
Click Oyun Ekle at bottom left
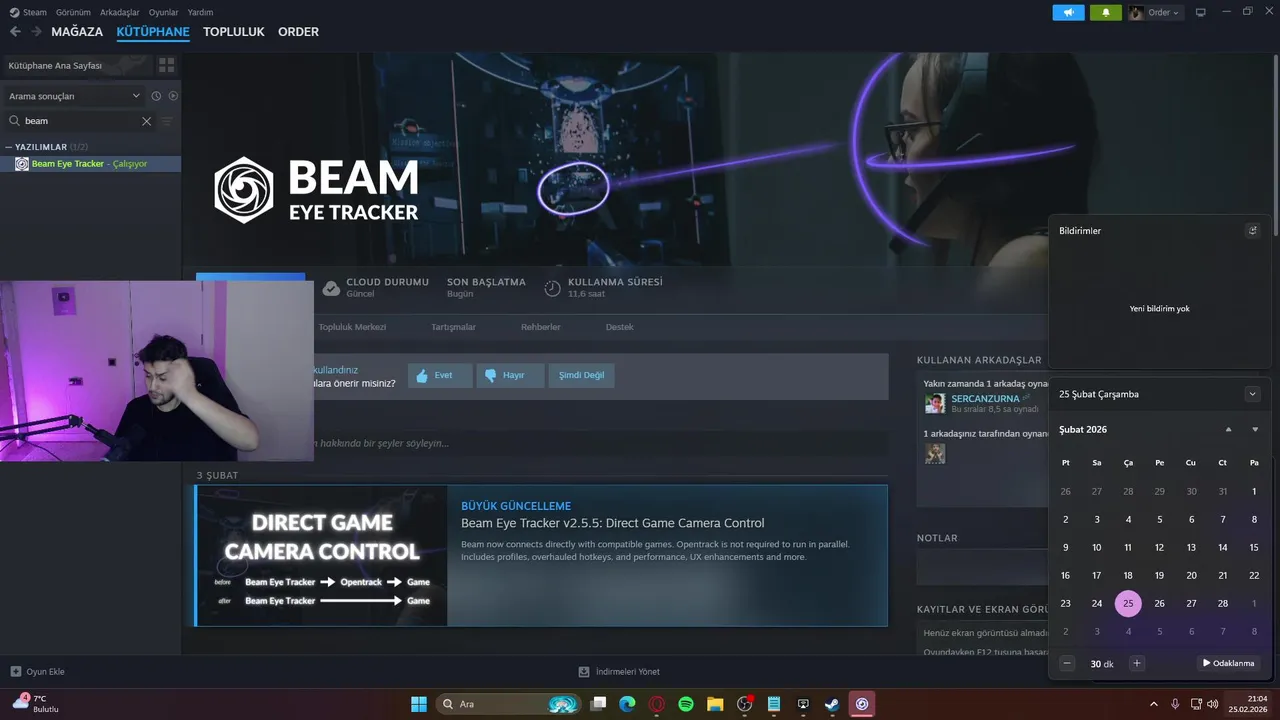click(37, 671)
